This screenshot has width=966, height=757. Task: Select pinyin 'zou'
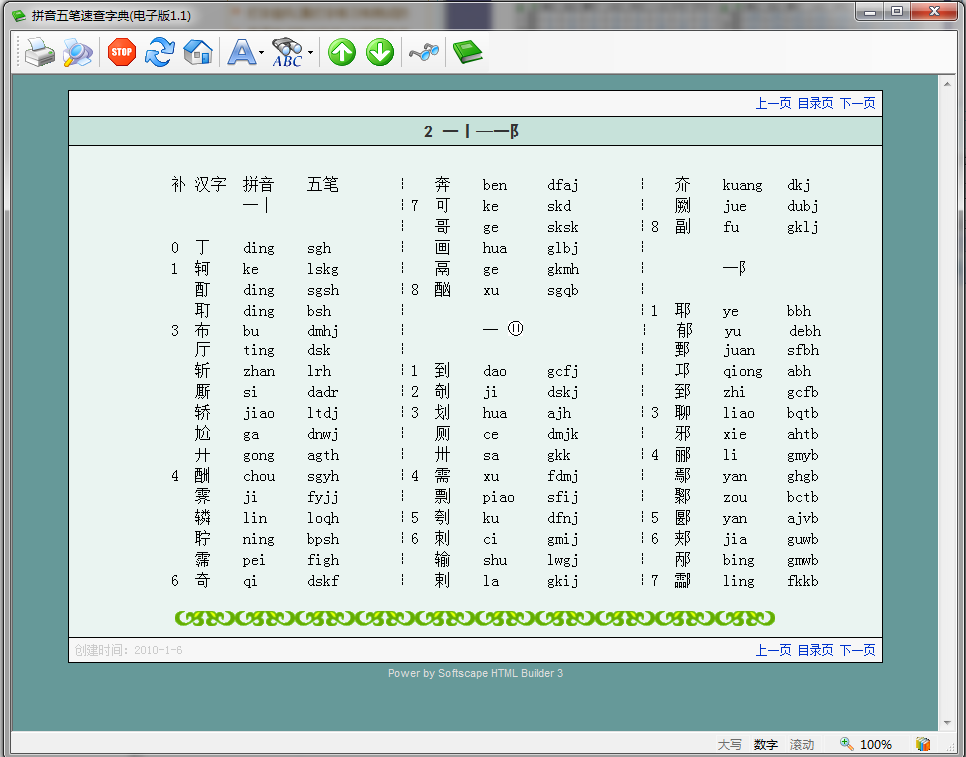coord(735,498)
